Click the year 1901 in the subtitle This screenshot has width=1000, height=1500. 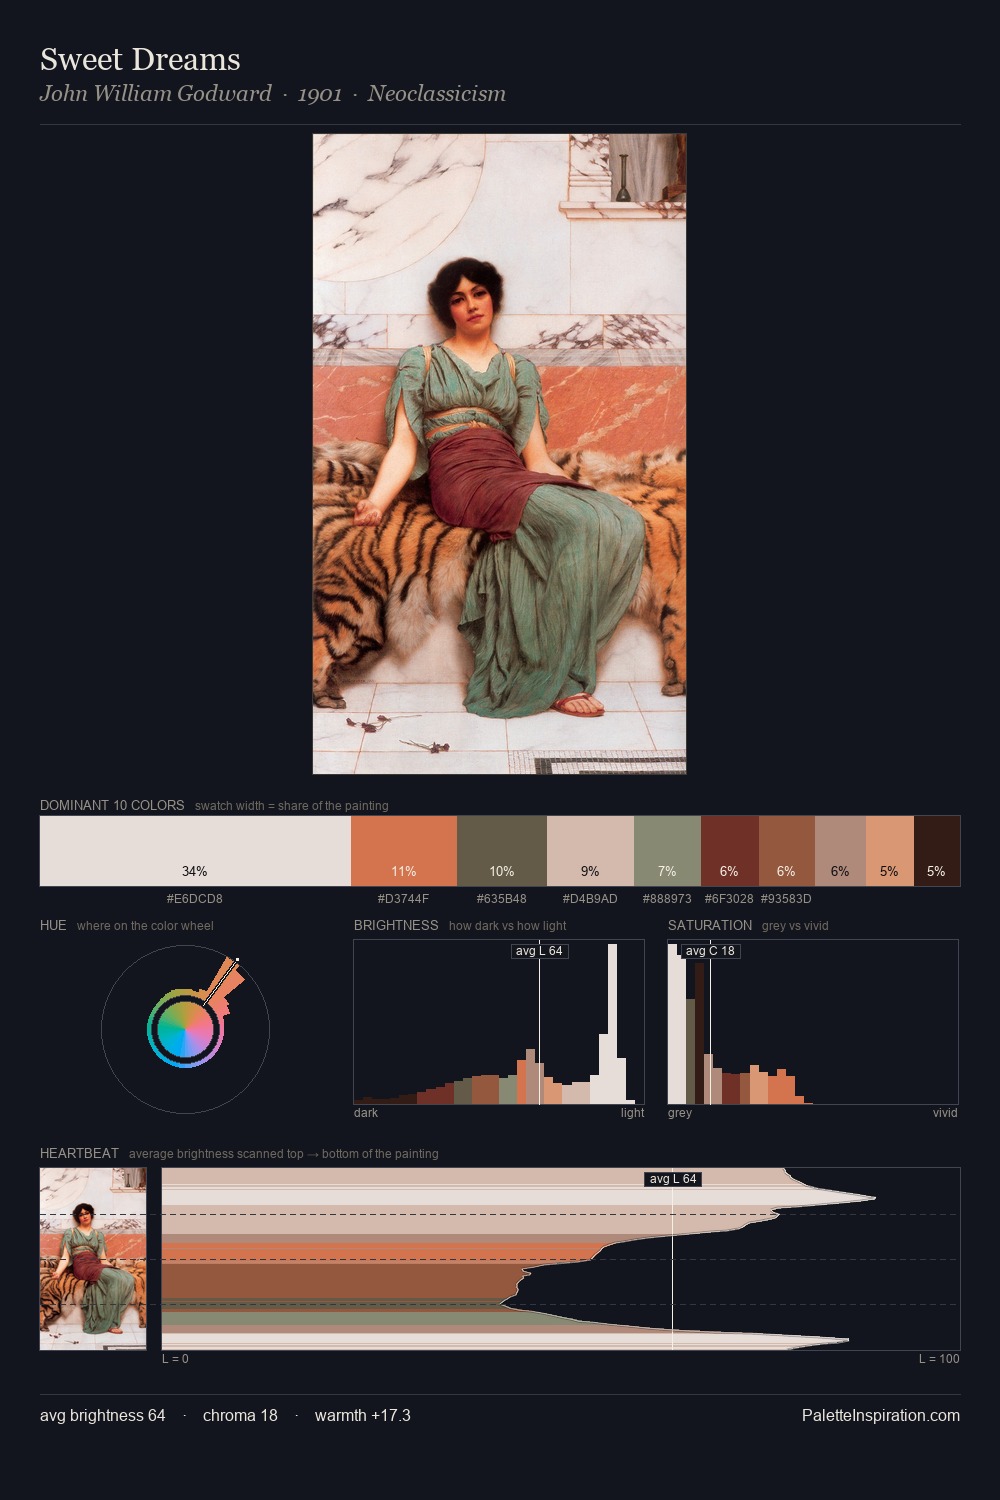click(x=320, y=94)
